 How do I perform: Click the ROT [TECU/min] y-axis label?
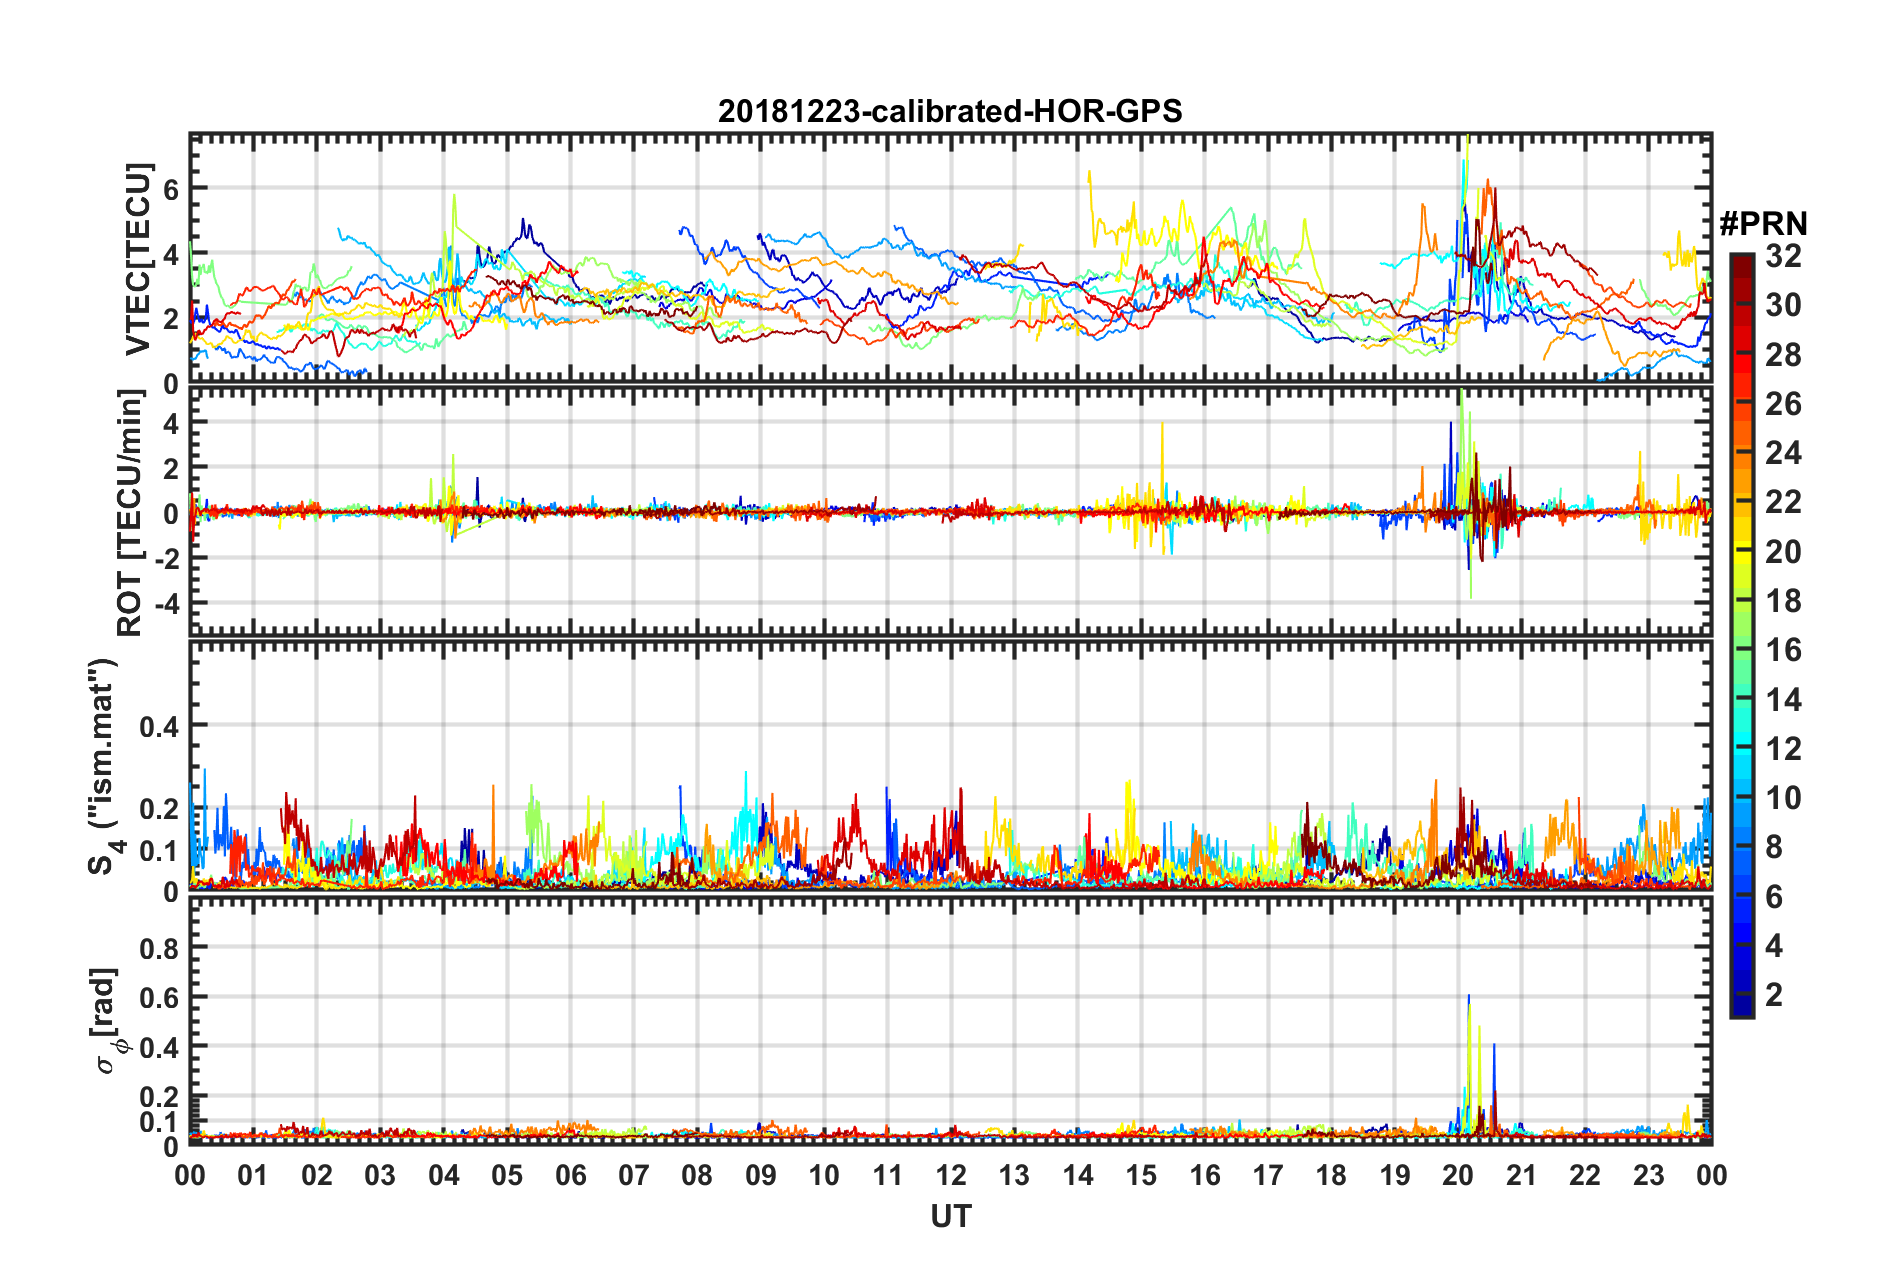(130, 513)
